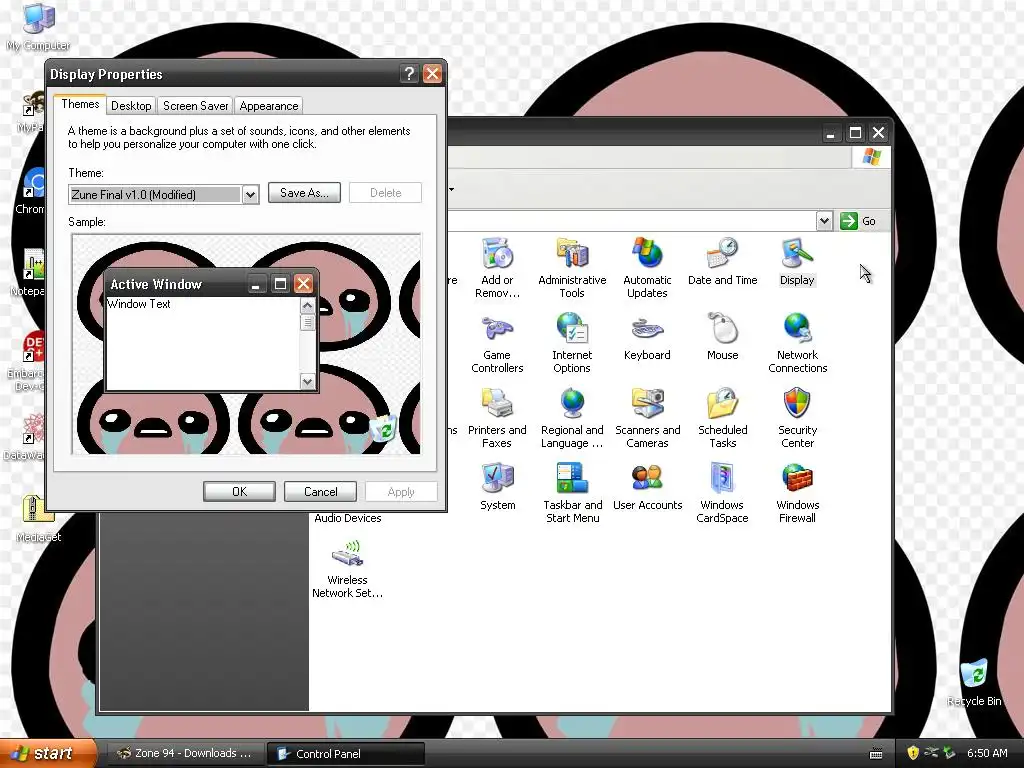Open Regional and Language options
This screenshot has height=768, width=1024.
point(572,417)
